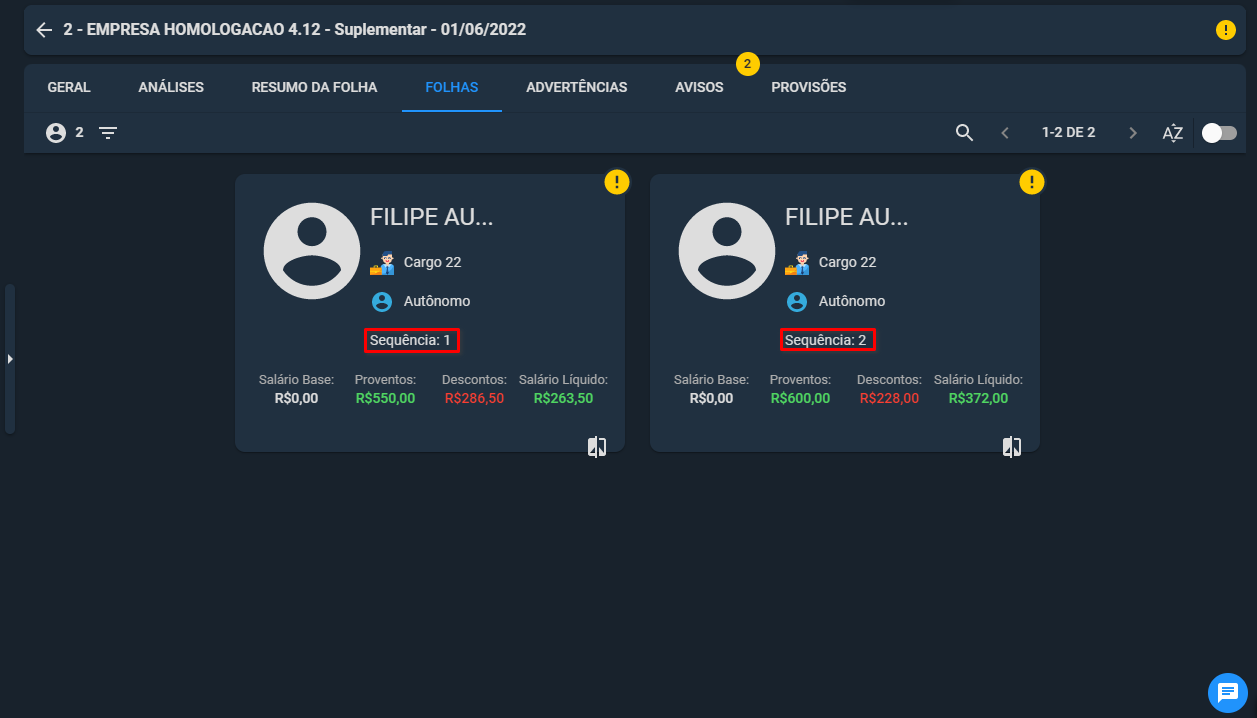
Task: Click Descontos value R$286,50
Action: click(474, 398)
